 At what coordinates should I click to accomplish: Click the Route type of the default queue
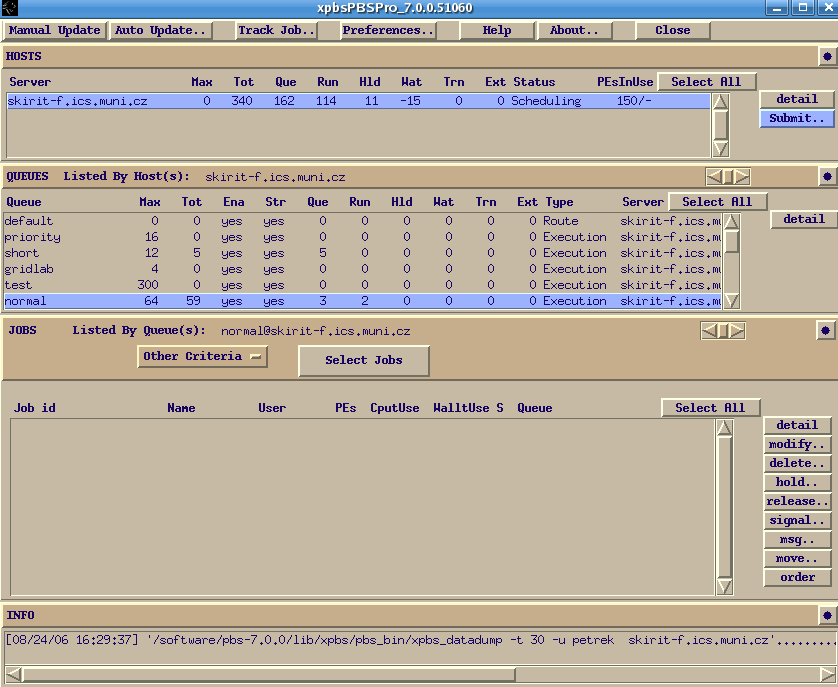(x=561, y=221)
